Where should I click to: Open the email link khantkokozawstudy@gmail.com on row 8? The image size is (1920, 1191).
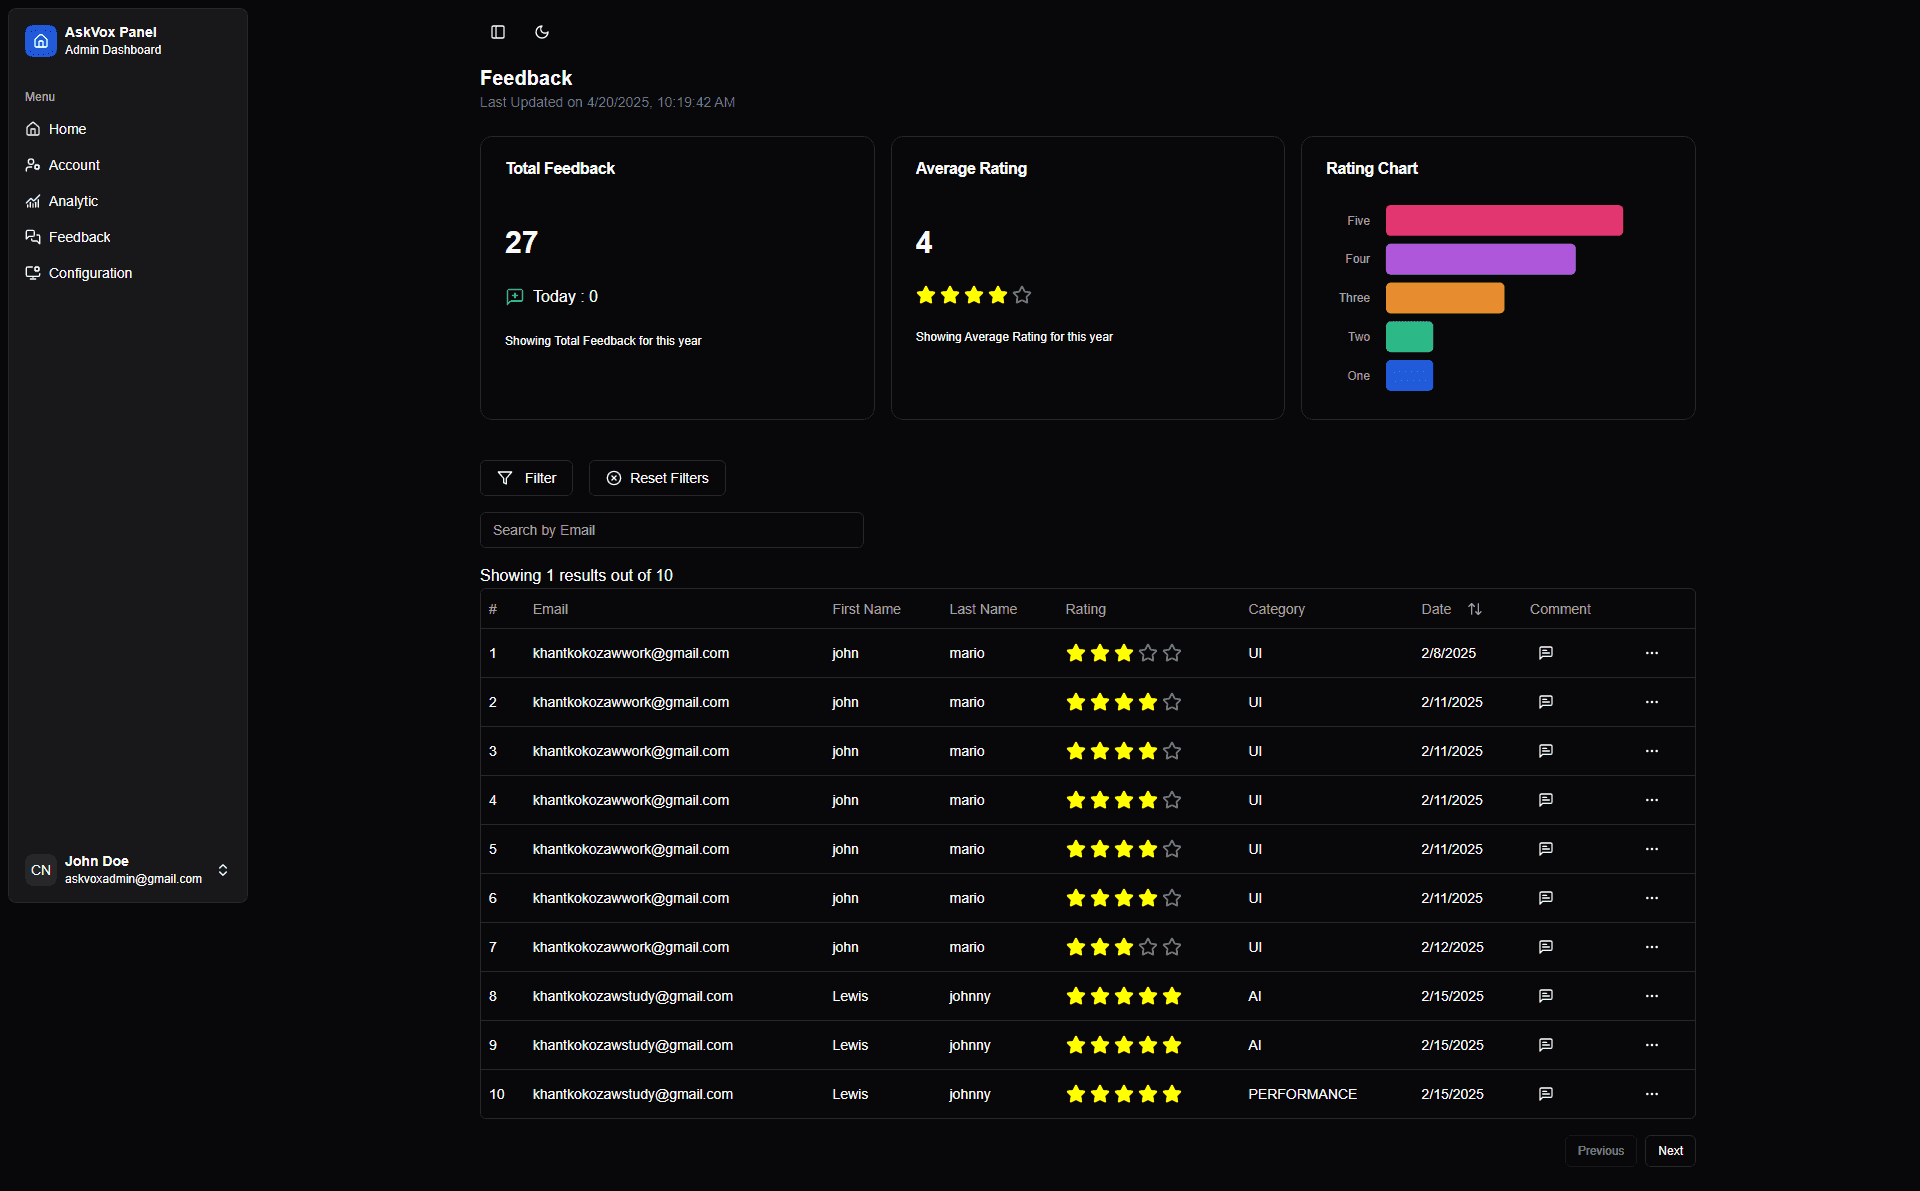coord(632,996)
